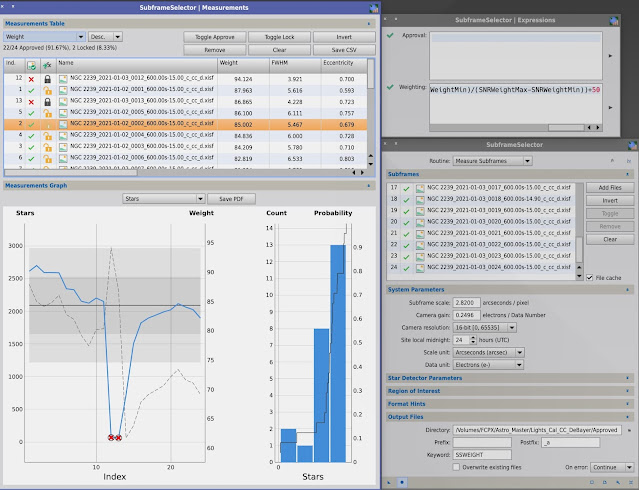
Task: Open the Stars graph property dropdown
Action: [163, 199]
